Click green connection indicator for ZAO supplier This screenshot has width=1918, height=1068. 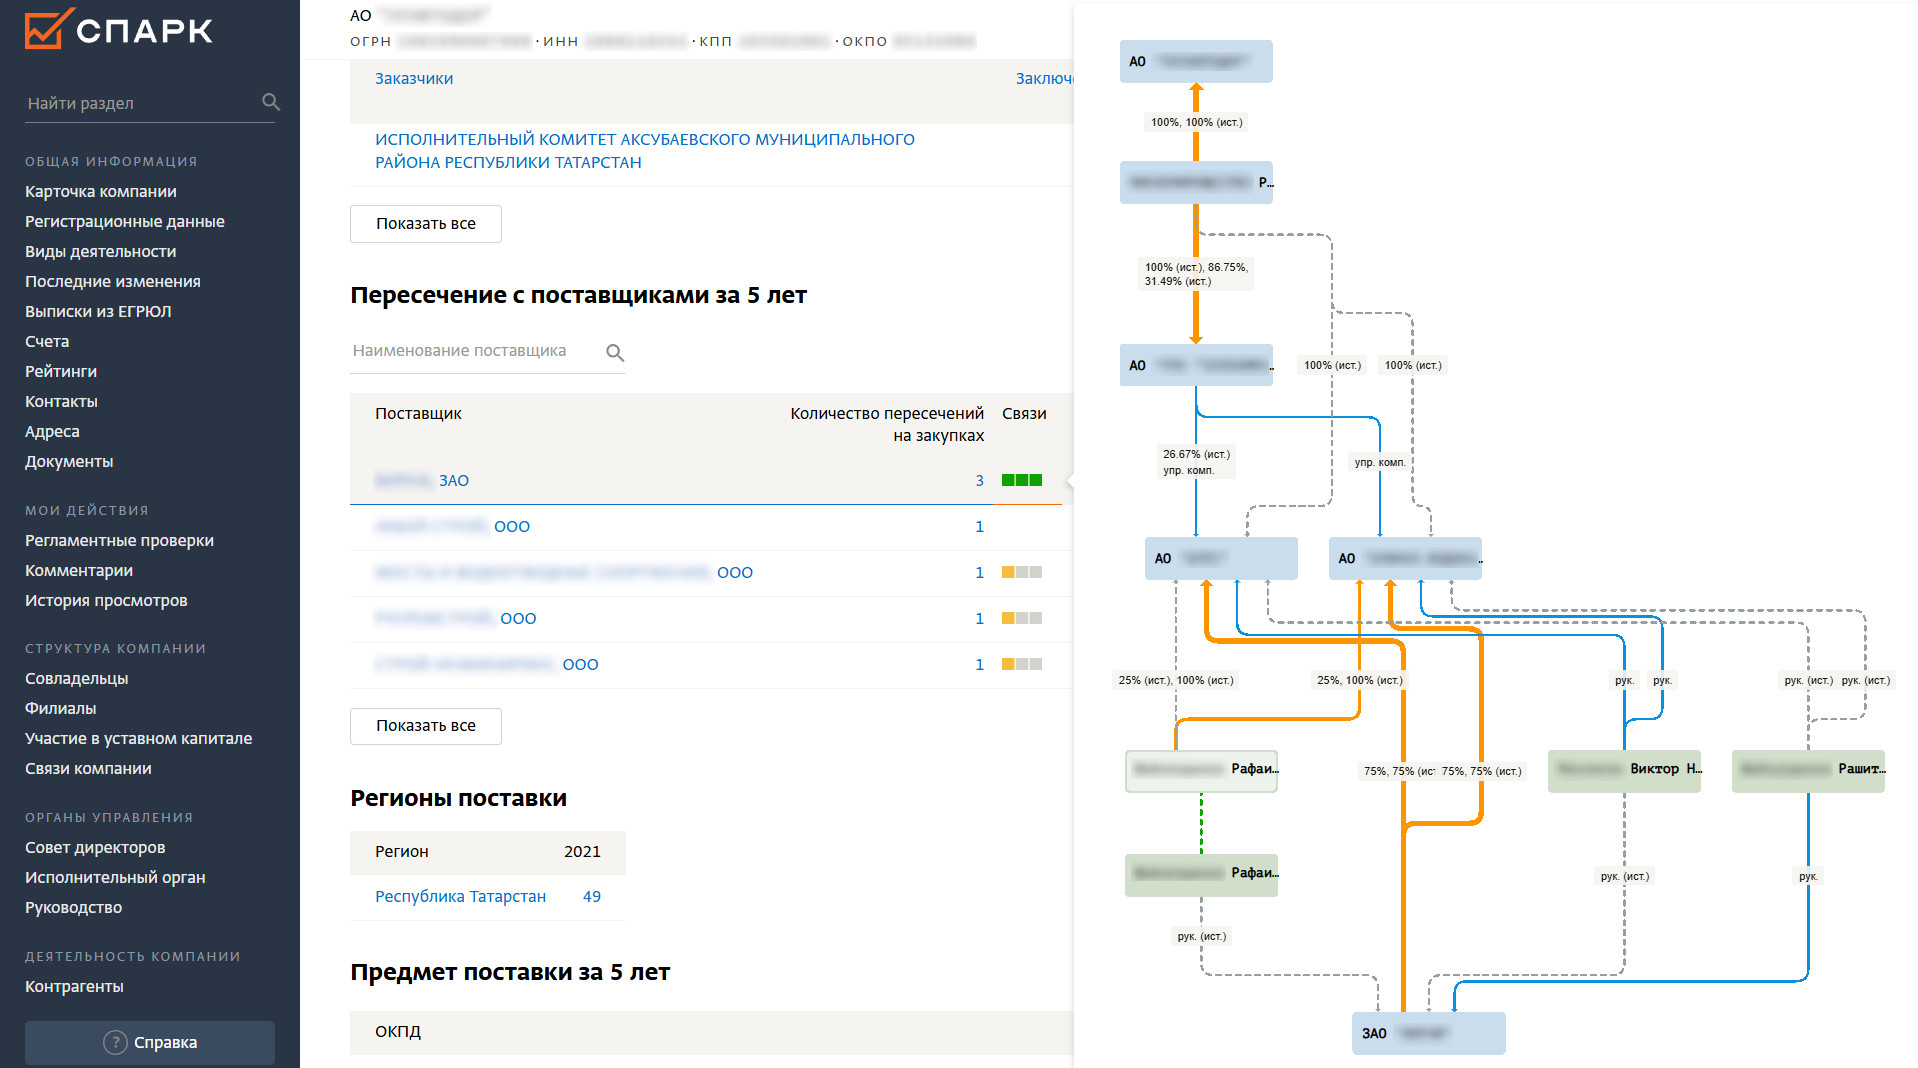click(1021, 480)
